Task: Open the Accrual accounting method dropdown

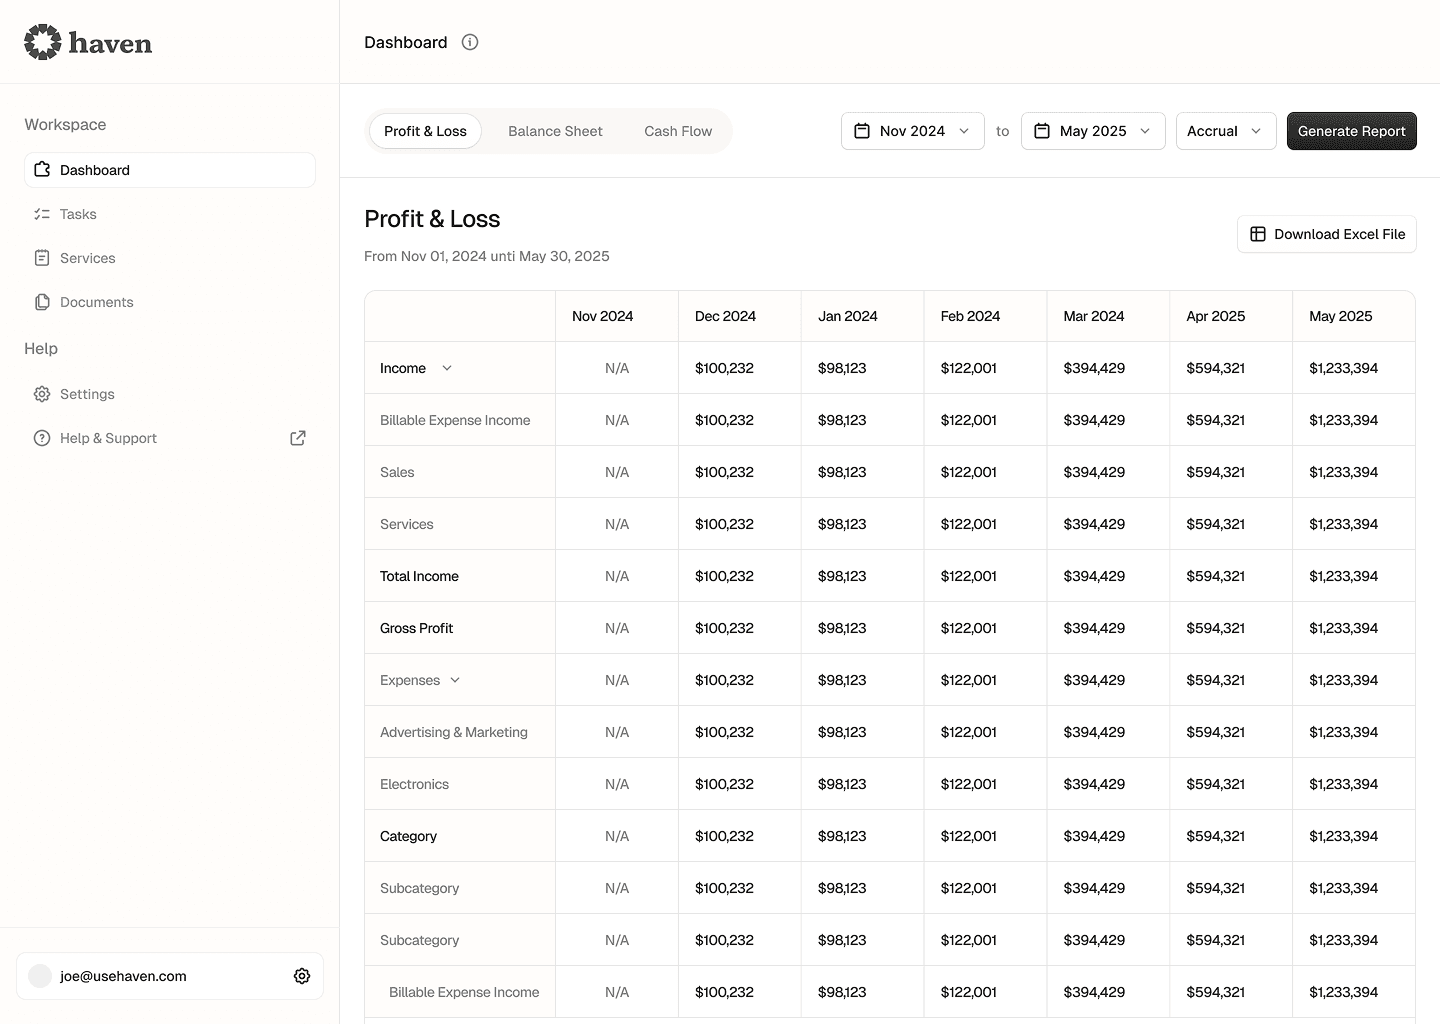Action: point(1225,131)
